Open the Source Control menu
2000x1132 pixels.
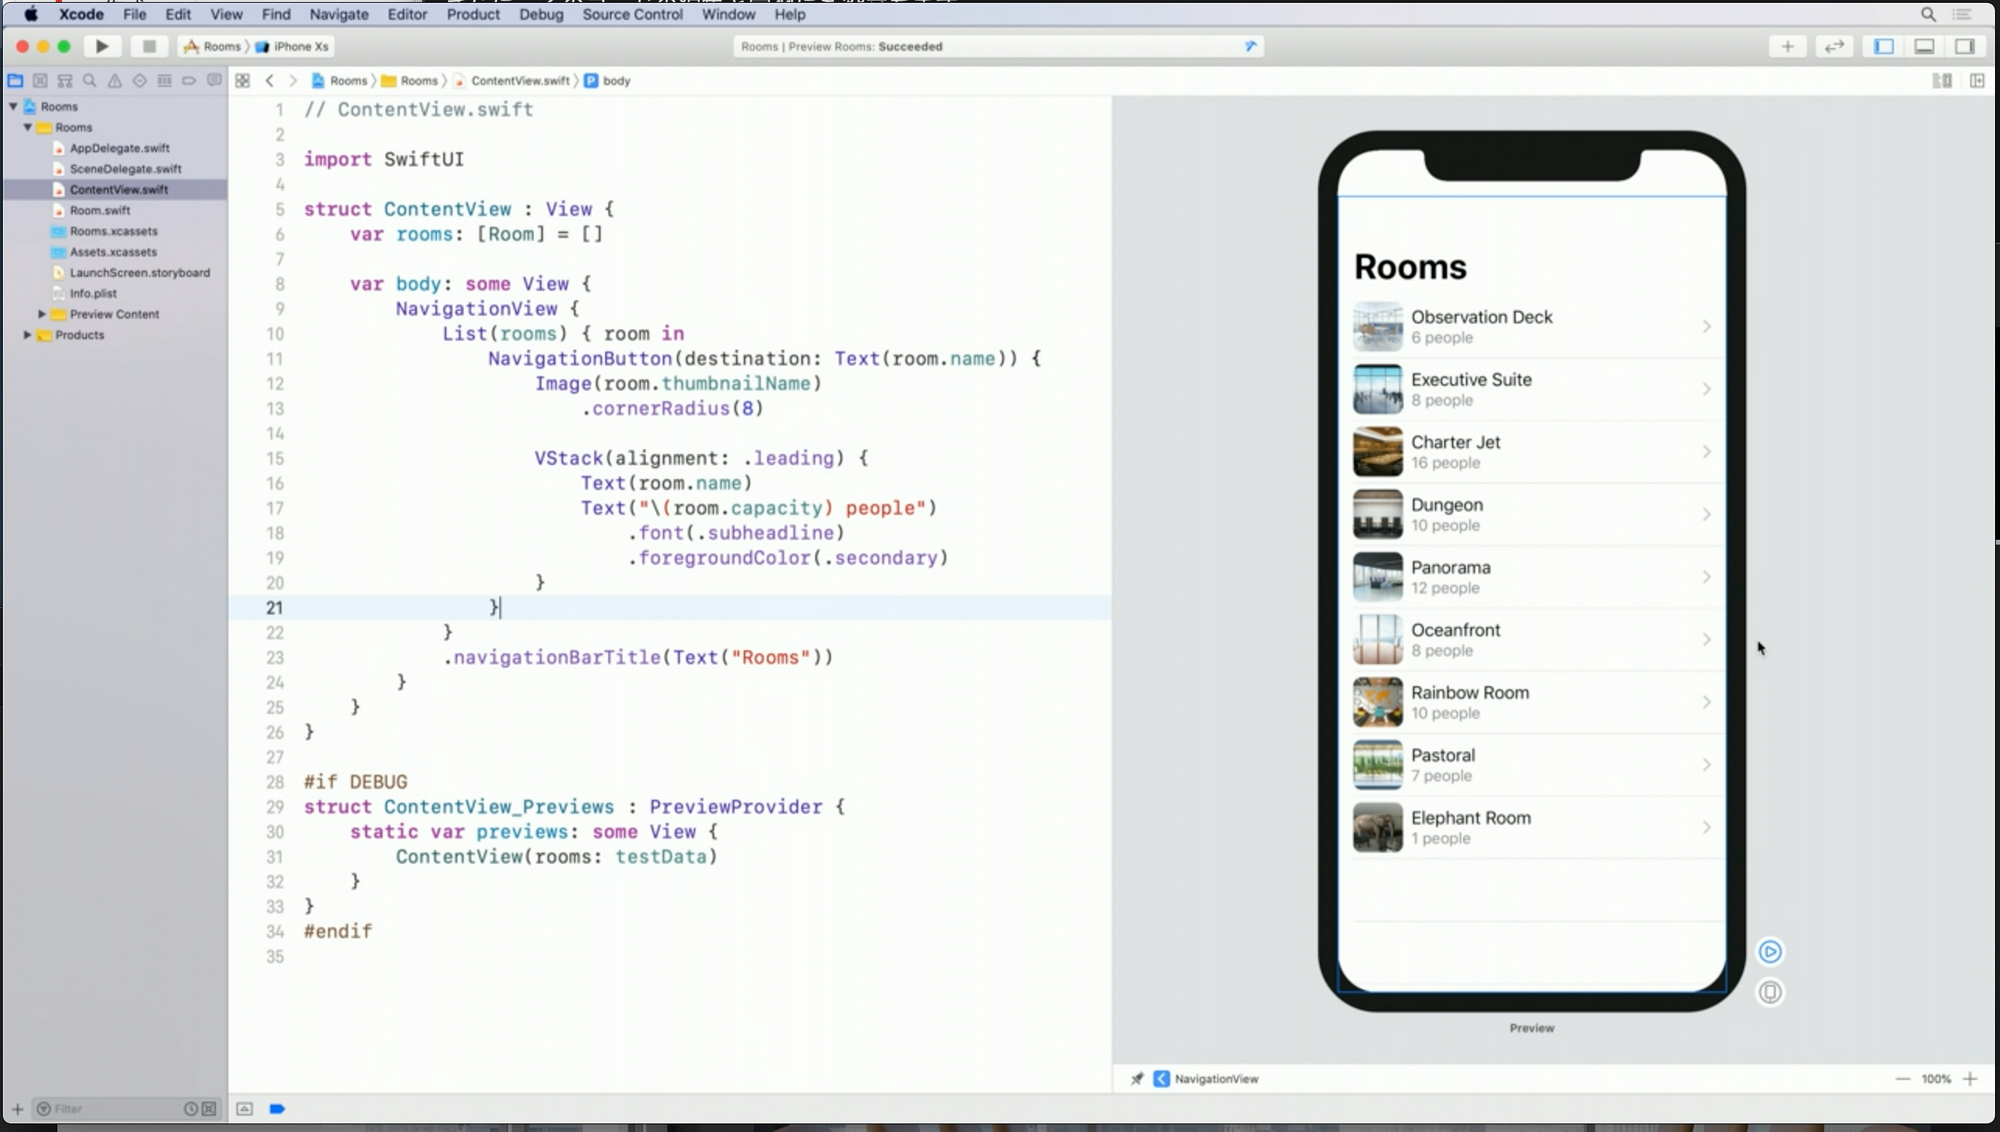pos(632,14)
